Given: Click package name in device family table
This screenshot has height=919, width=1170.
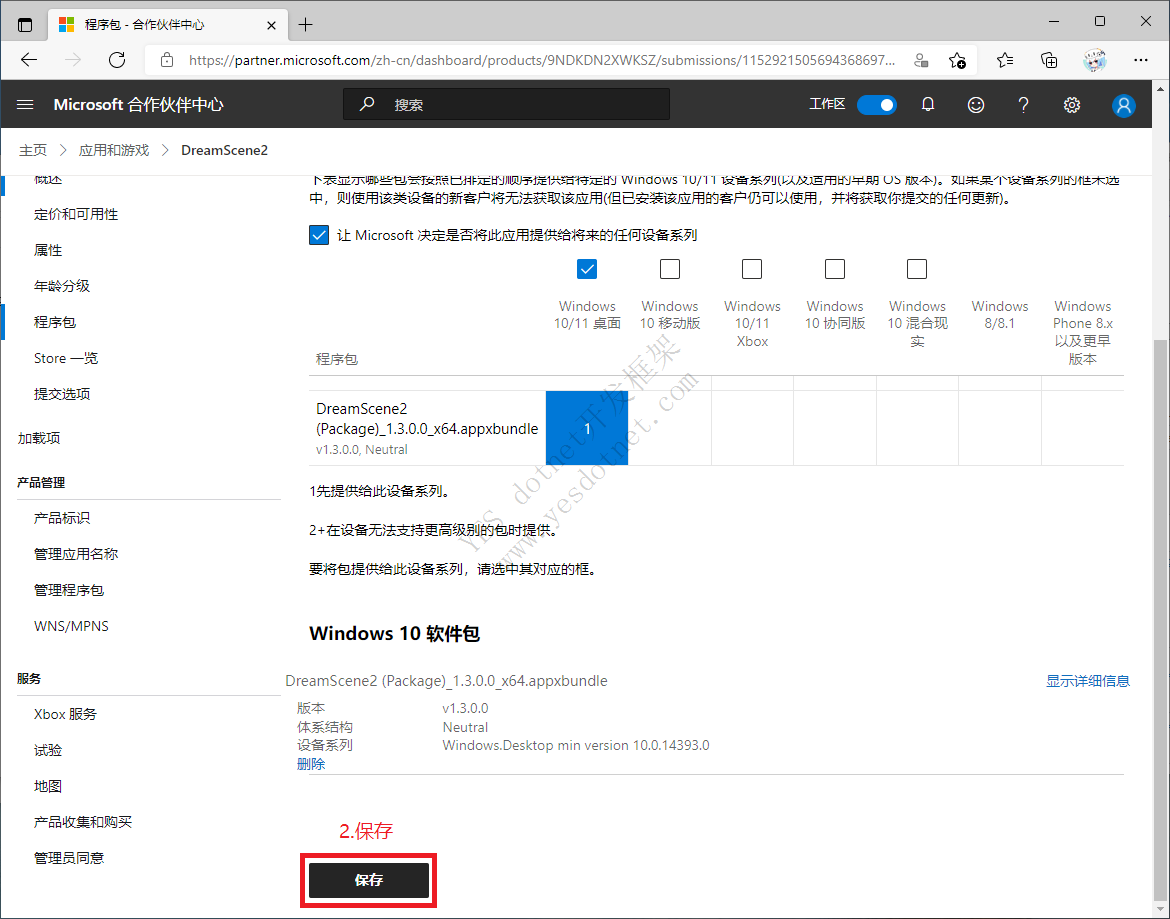Looking at the screenshot, I should click(427, 418).
